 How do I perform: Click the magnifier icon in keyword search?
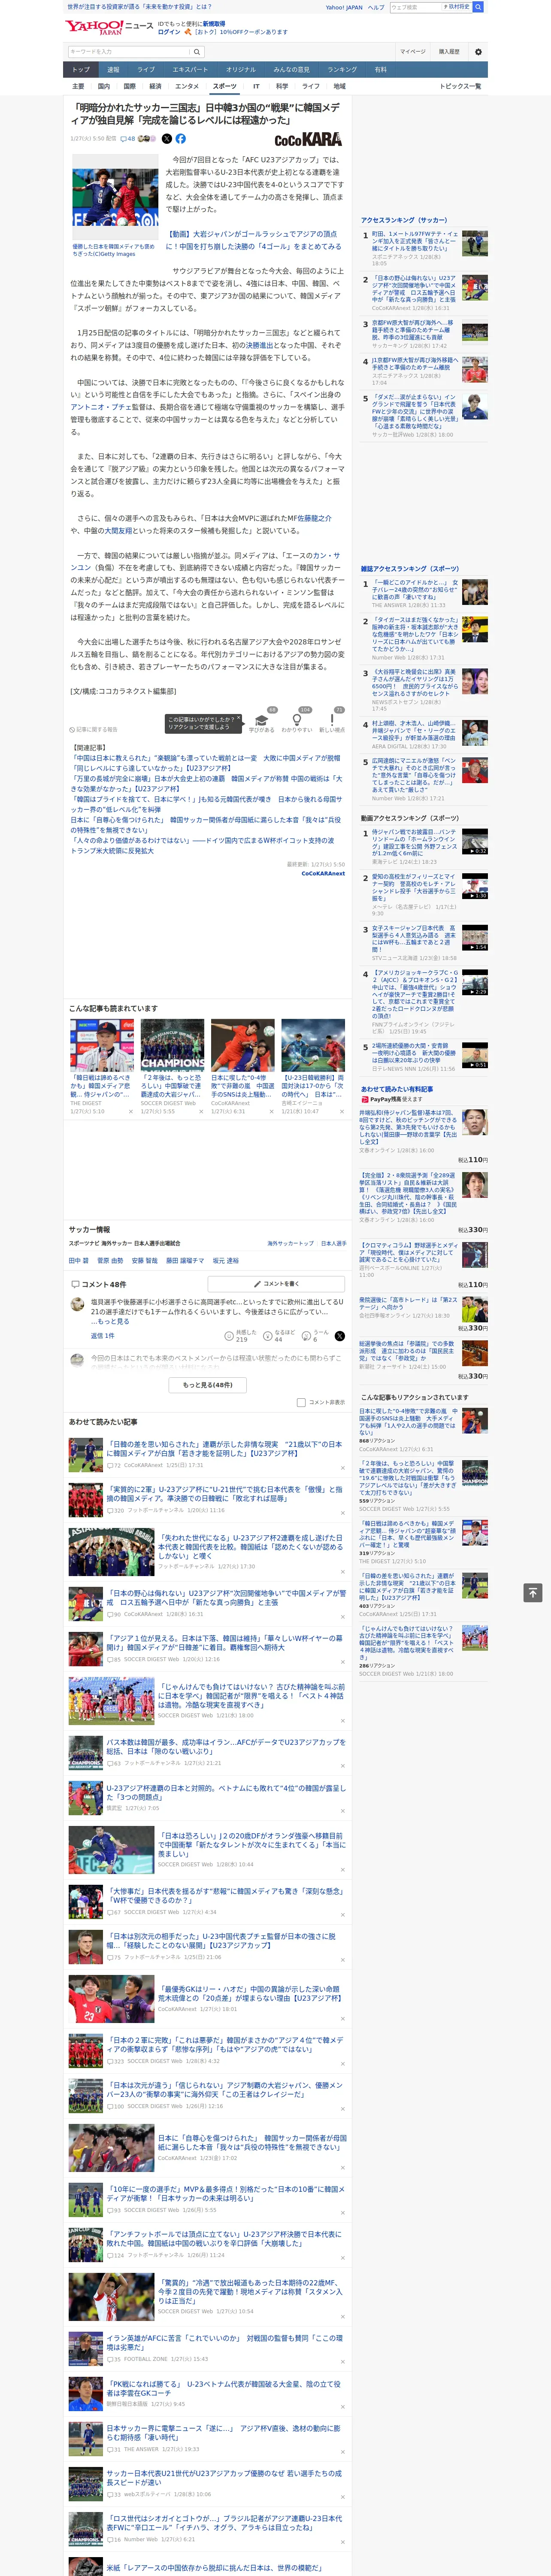point(197,52)
